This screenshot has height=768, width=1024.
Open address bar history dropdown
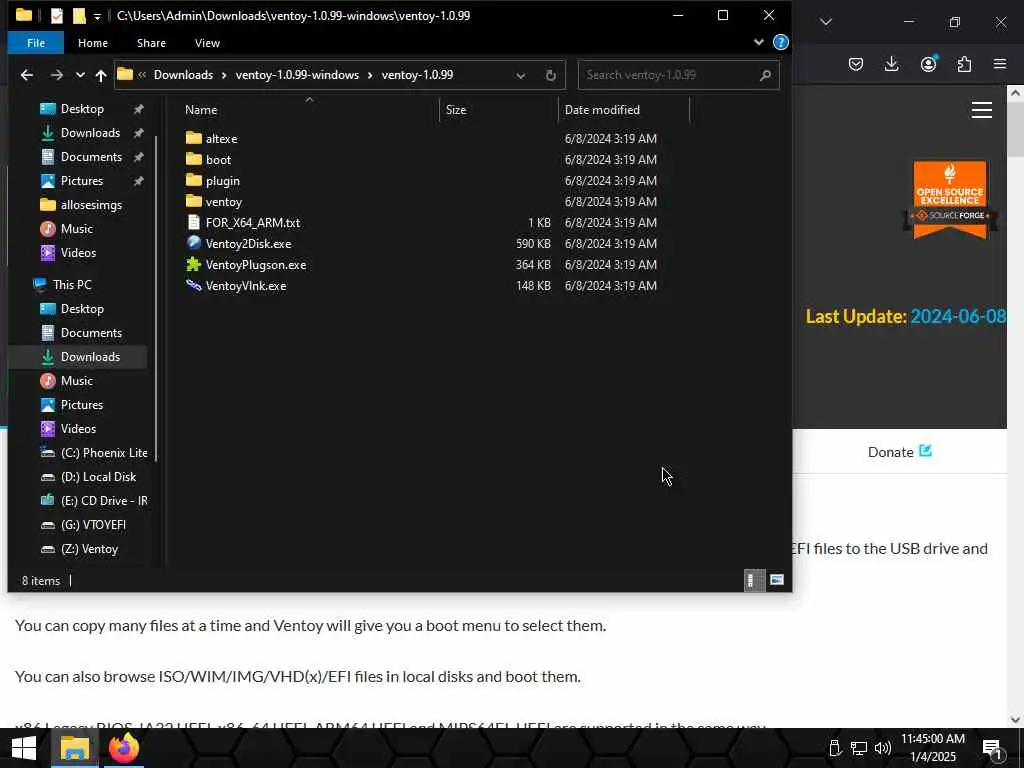[520, 76]
